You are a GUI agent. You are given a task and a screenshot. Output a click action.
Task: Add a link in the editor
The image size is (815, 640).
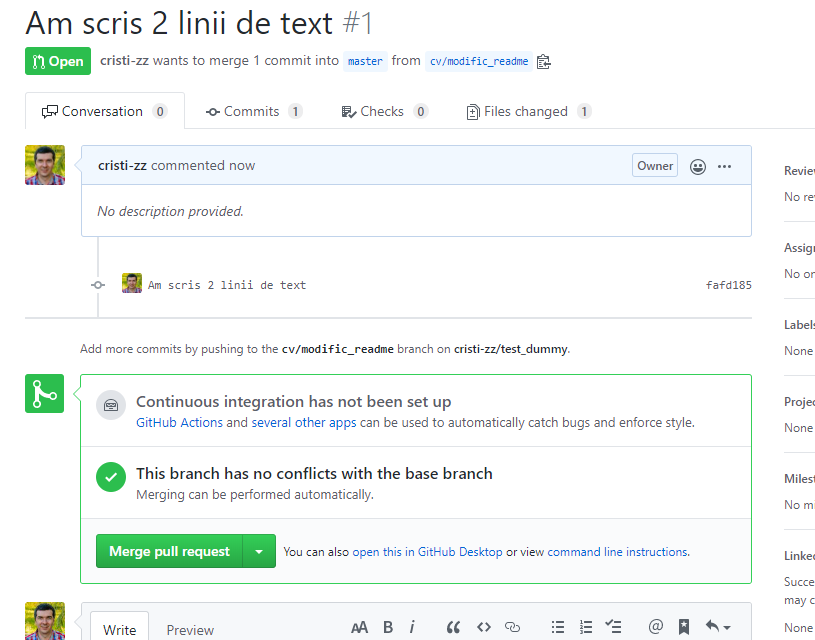(x=512, y=627)
